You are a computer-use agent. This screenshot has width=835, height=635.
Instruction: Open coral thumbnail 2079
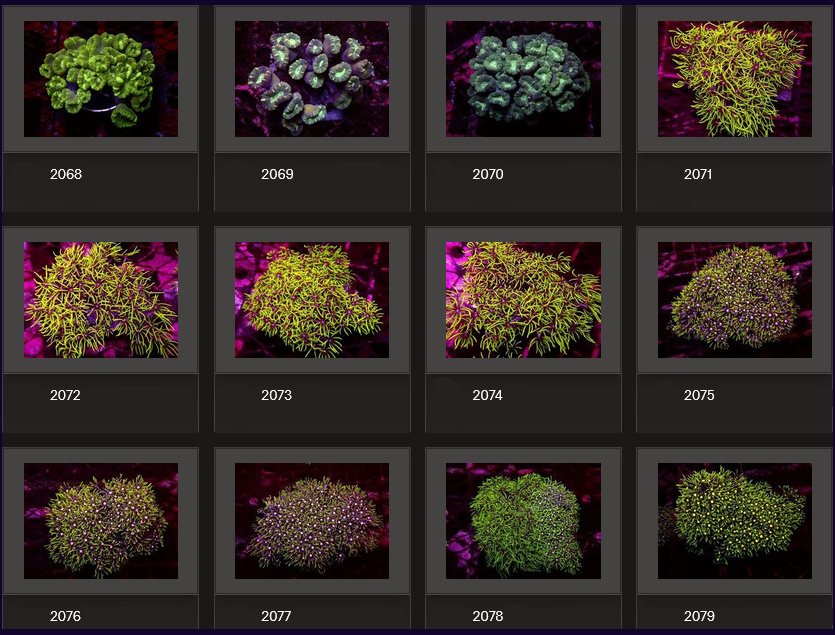pos(735,521)
